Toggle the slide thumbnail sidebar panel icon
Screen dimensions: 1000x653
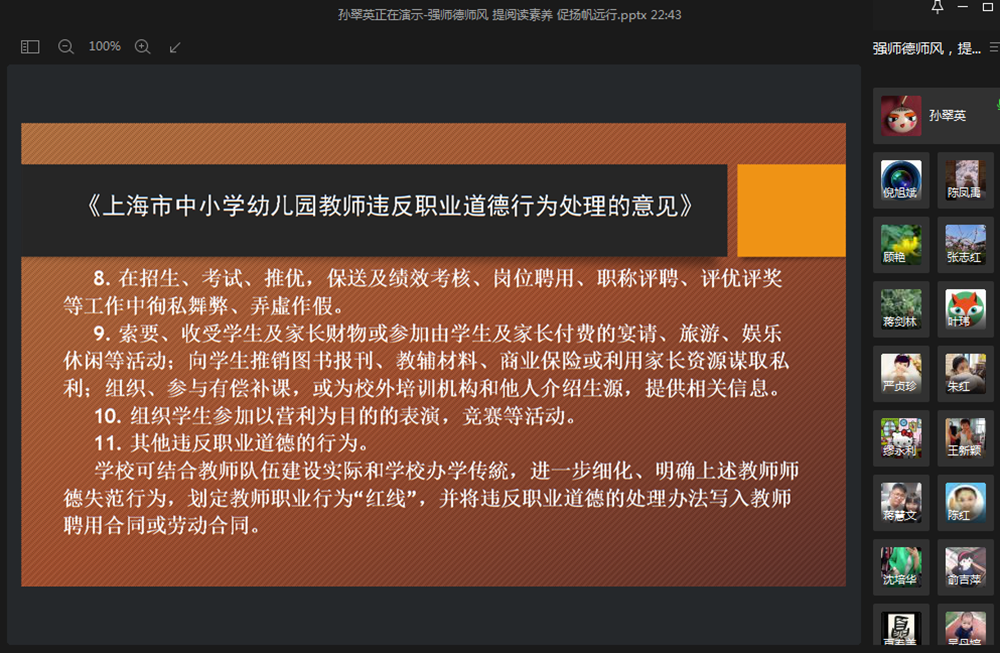[30, 47]
